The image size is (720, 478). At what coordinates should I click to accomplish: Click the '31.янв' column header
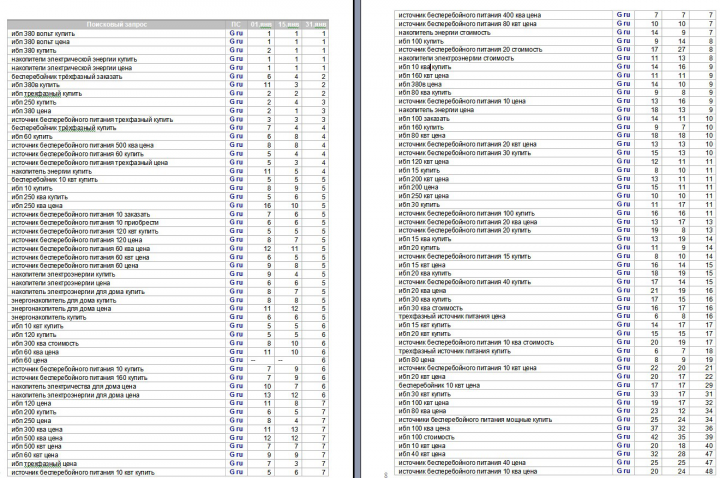(x=315, y=24)
